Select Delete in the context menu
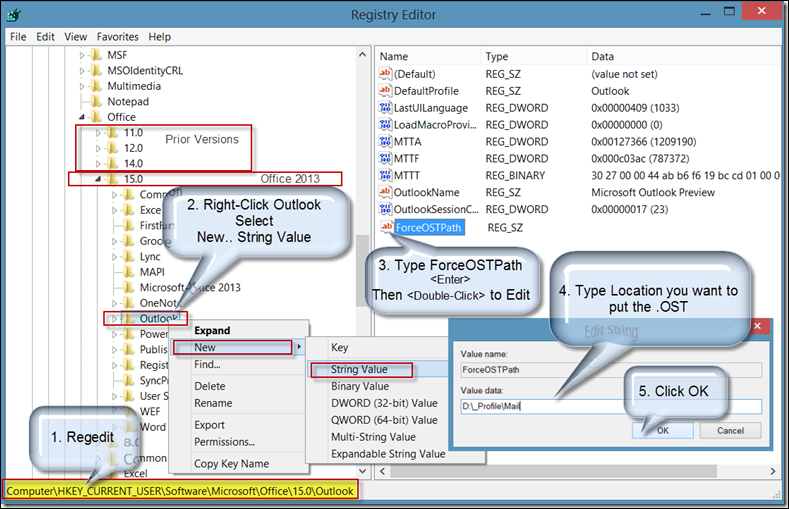 click(239, 386)
